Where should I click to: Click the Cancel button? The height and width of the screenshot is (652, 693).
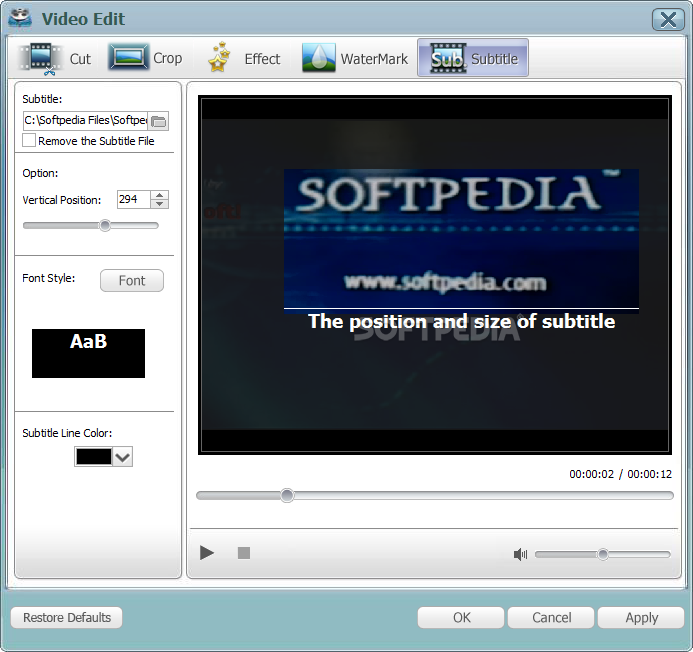[x=551, y=617]
